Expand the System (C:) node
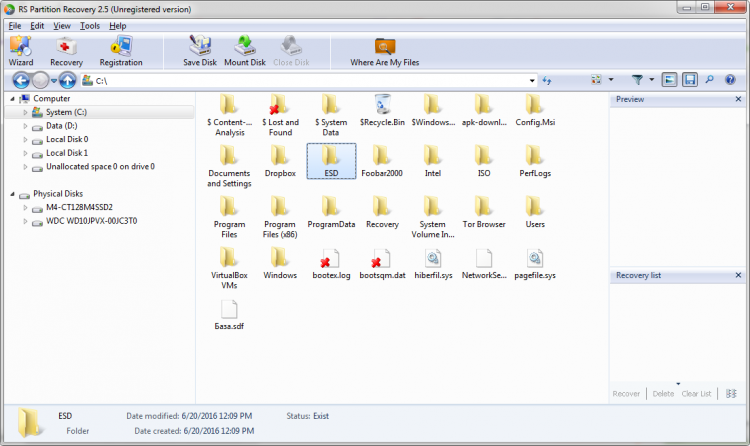Image resolution: width=750 pixels, height=446 pixels. click(25, 112)
